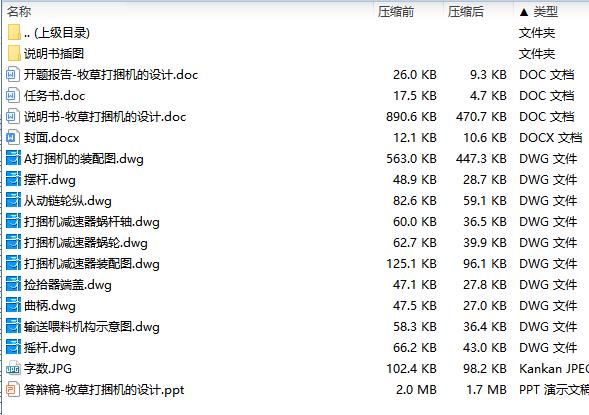Click the 125.1 KB size value

[x=411, y=264]
